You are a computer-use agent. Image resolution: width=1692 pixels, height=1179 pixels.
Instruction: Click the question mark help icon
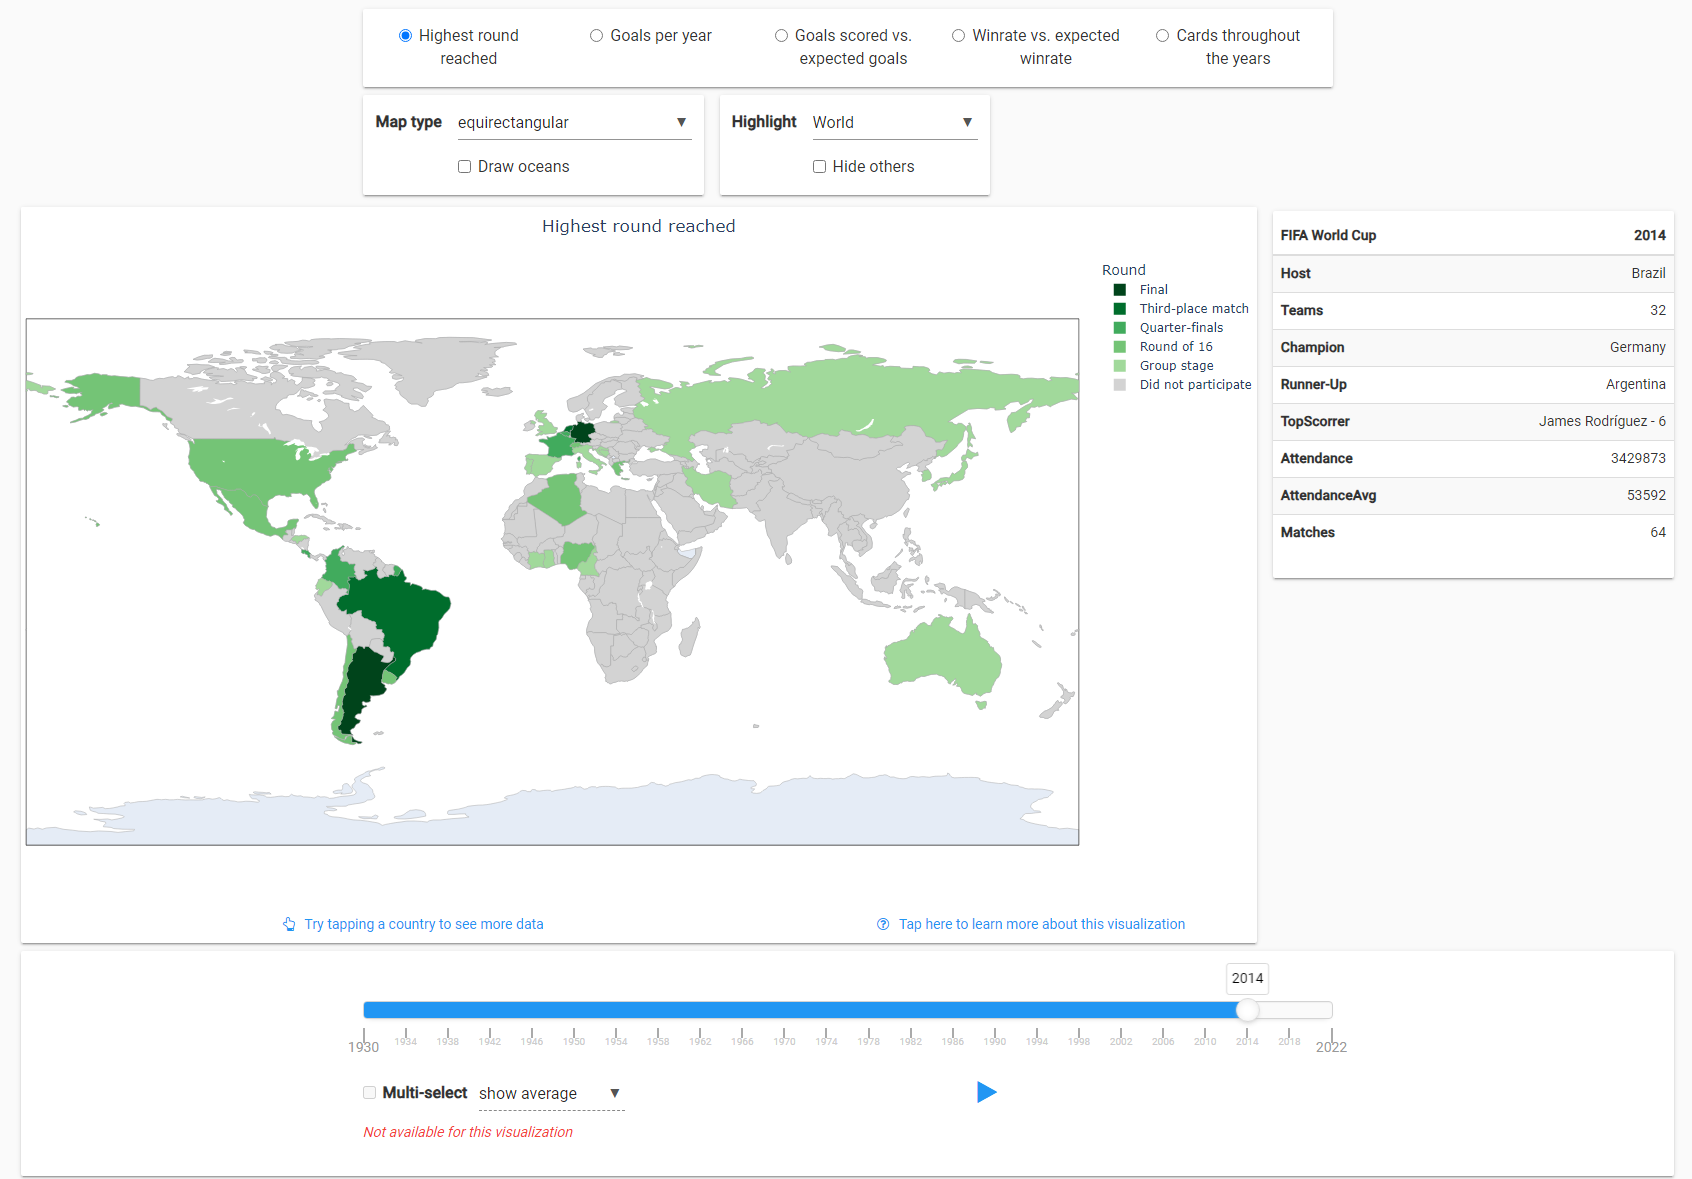[x=883, y=924]
